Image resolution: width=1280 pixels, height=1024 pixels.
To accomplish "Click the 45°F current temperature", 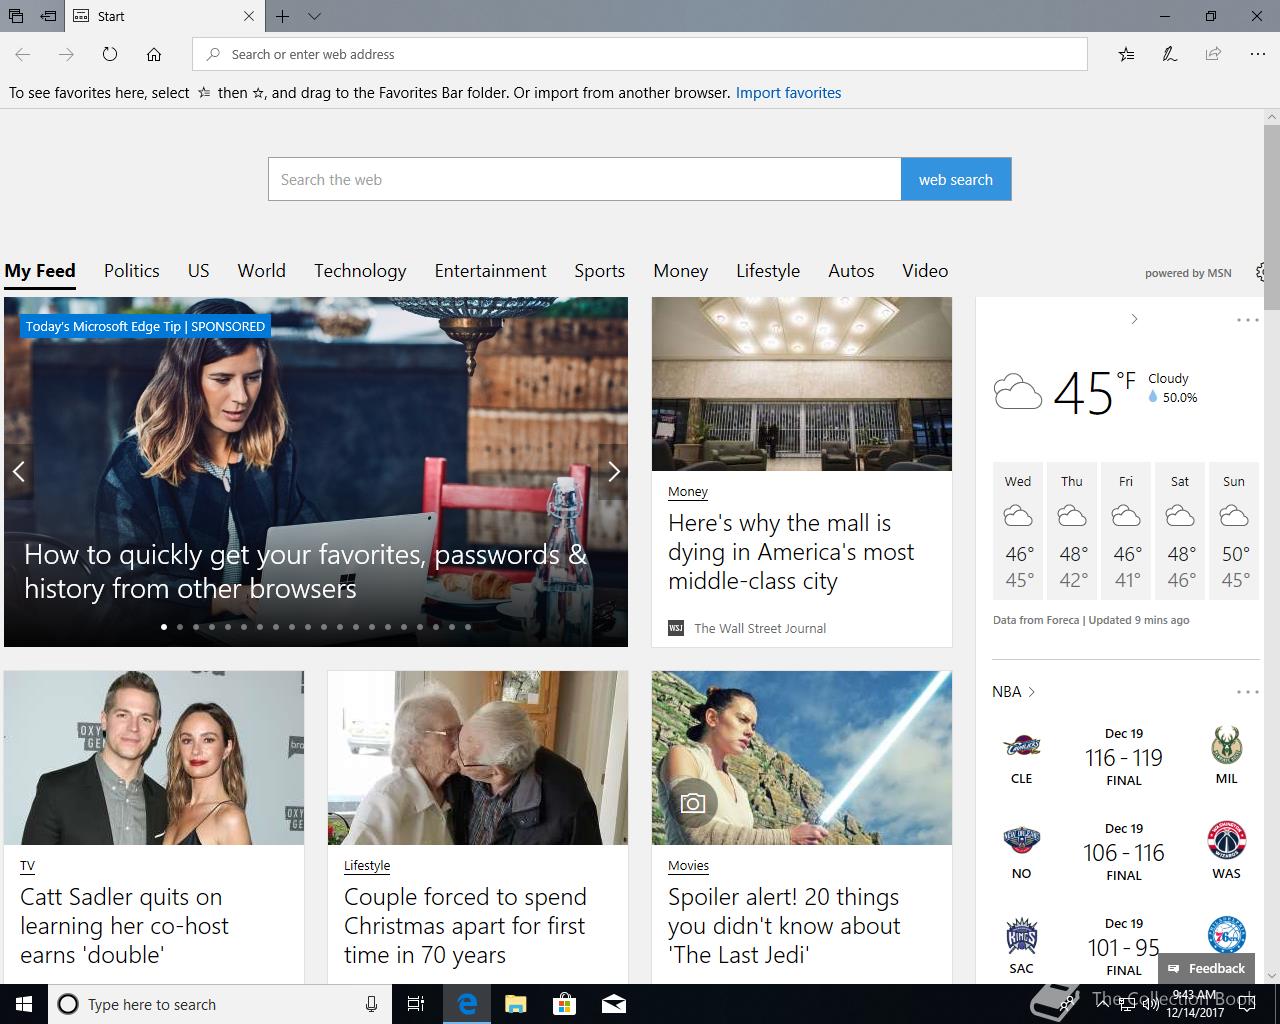I will [1094, 393].
